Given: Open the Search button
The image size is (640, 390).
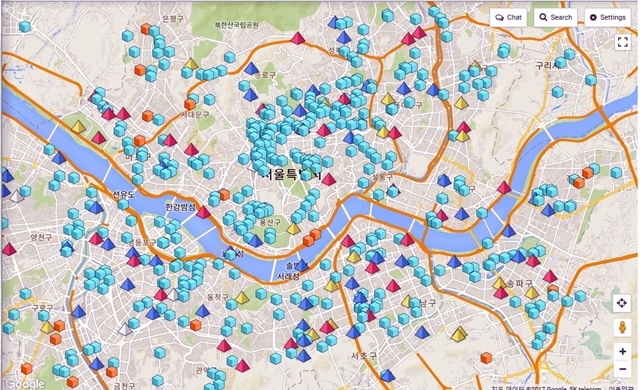Looking at the screenshot, I should (x=556, y=18).
